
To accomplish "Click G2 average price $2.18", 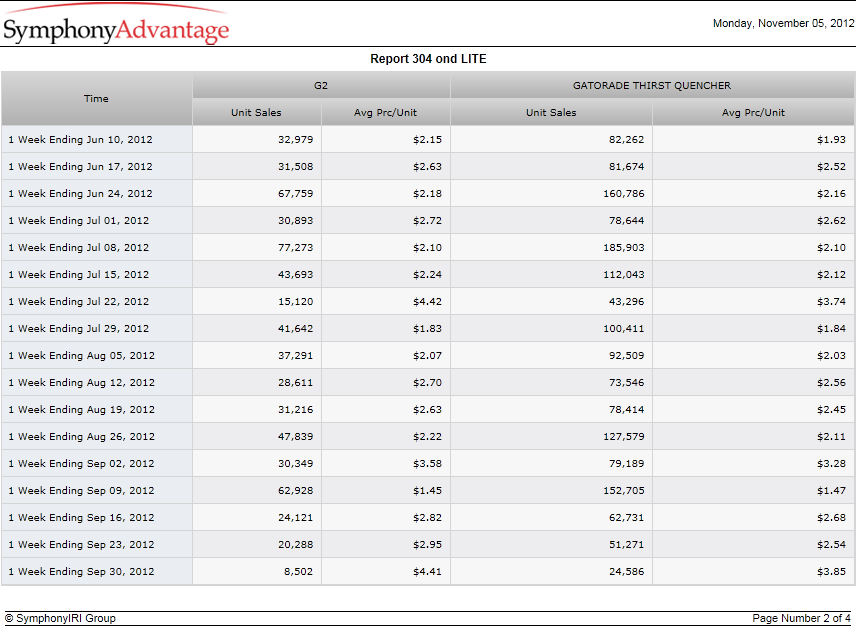I will tap(427, 194).
